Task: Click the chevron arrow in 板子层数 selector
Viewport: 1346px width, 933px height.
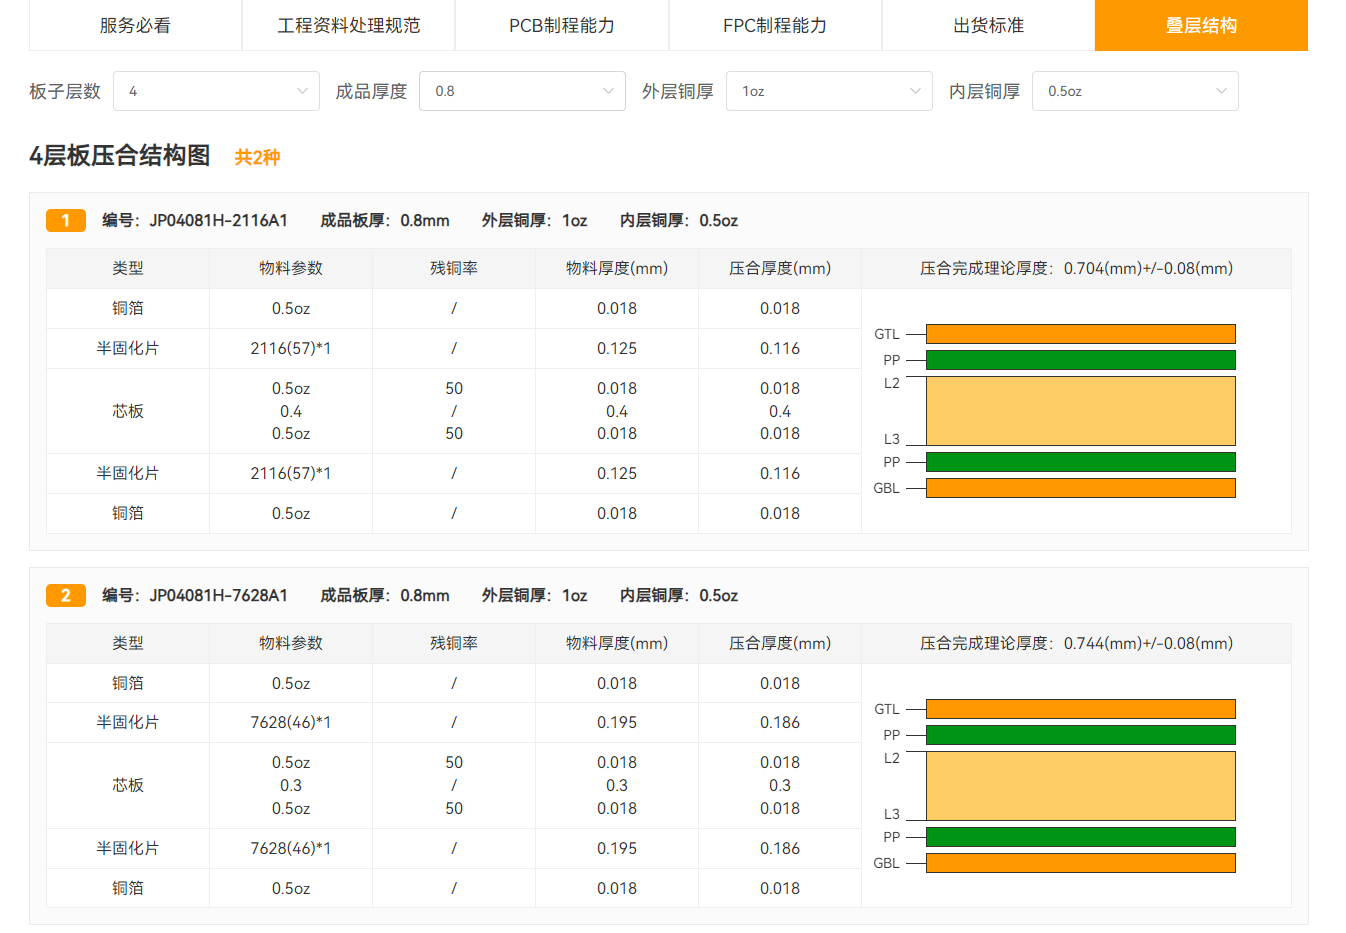Action: (x=302, y=91)
